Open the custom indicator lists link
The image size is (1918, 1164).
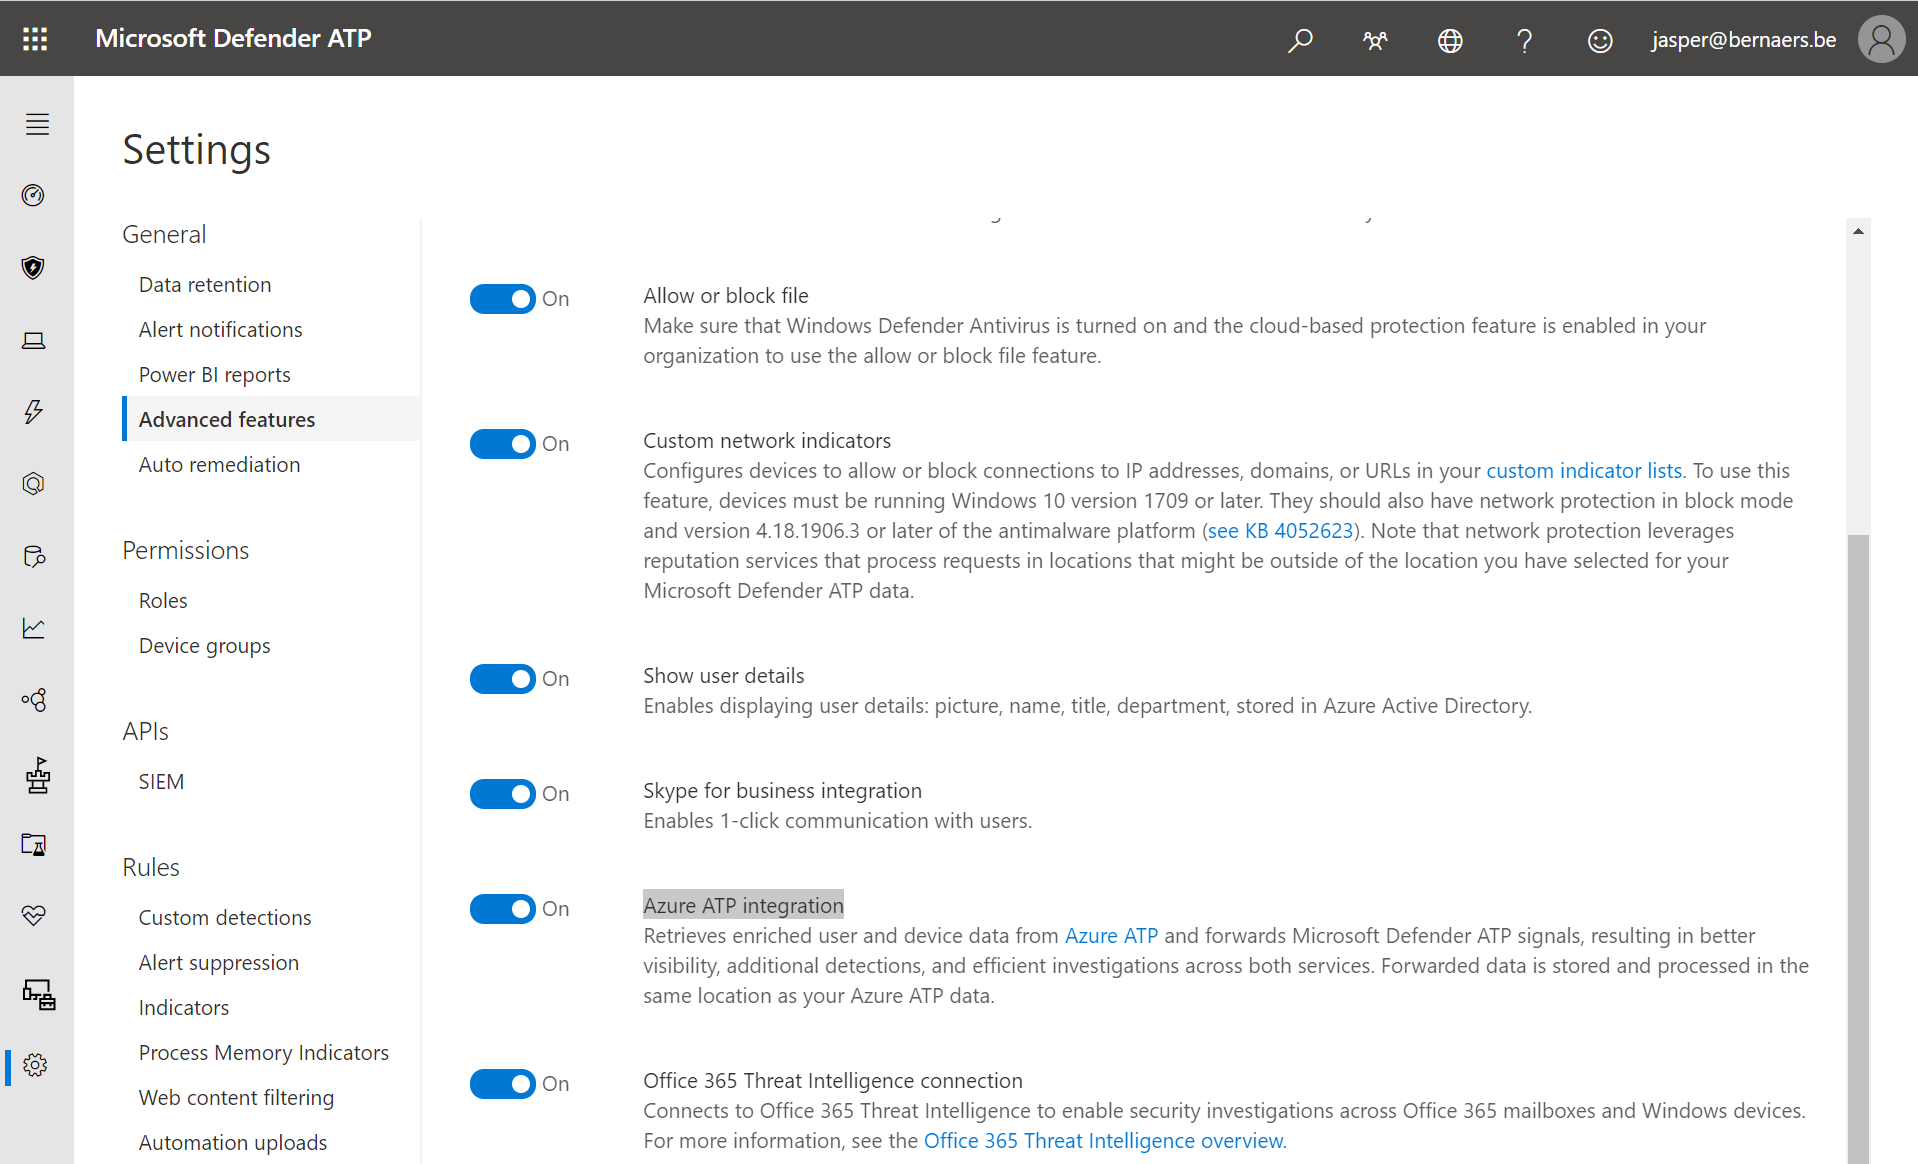point(1583,470)
